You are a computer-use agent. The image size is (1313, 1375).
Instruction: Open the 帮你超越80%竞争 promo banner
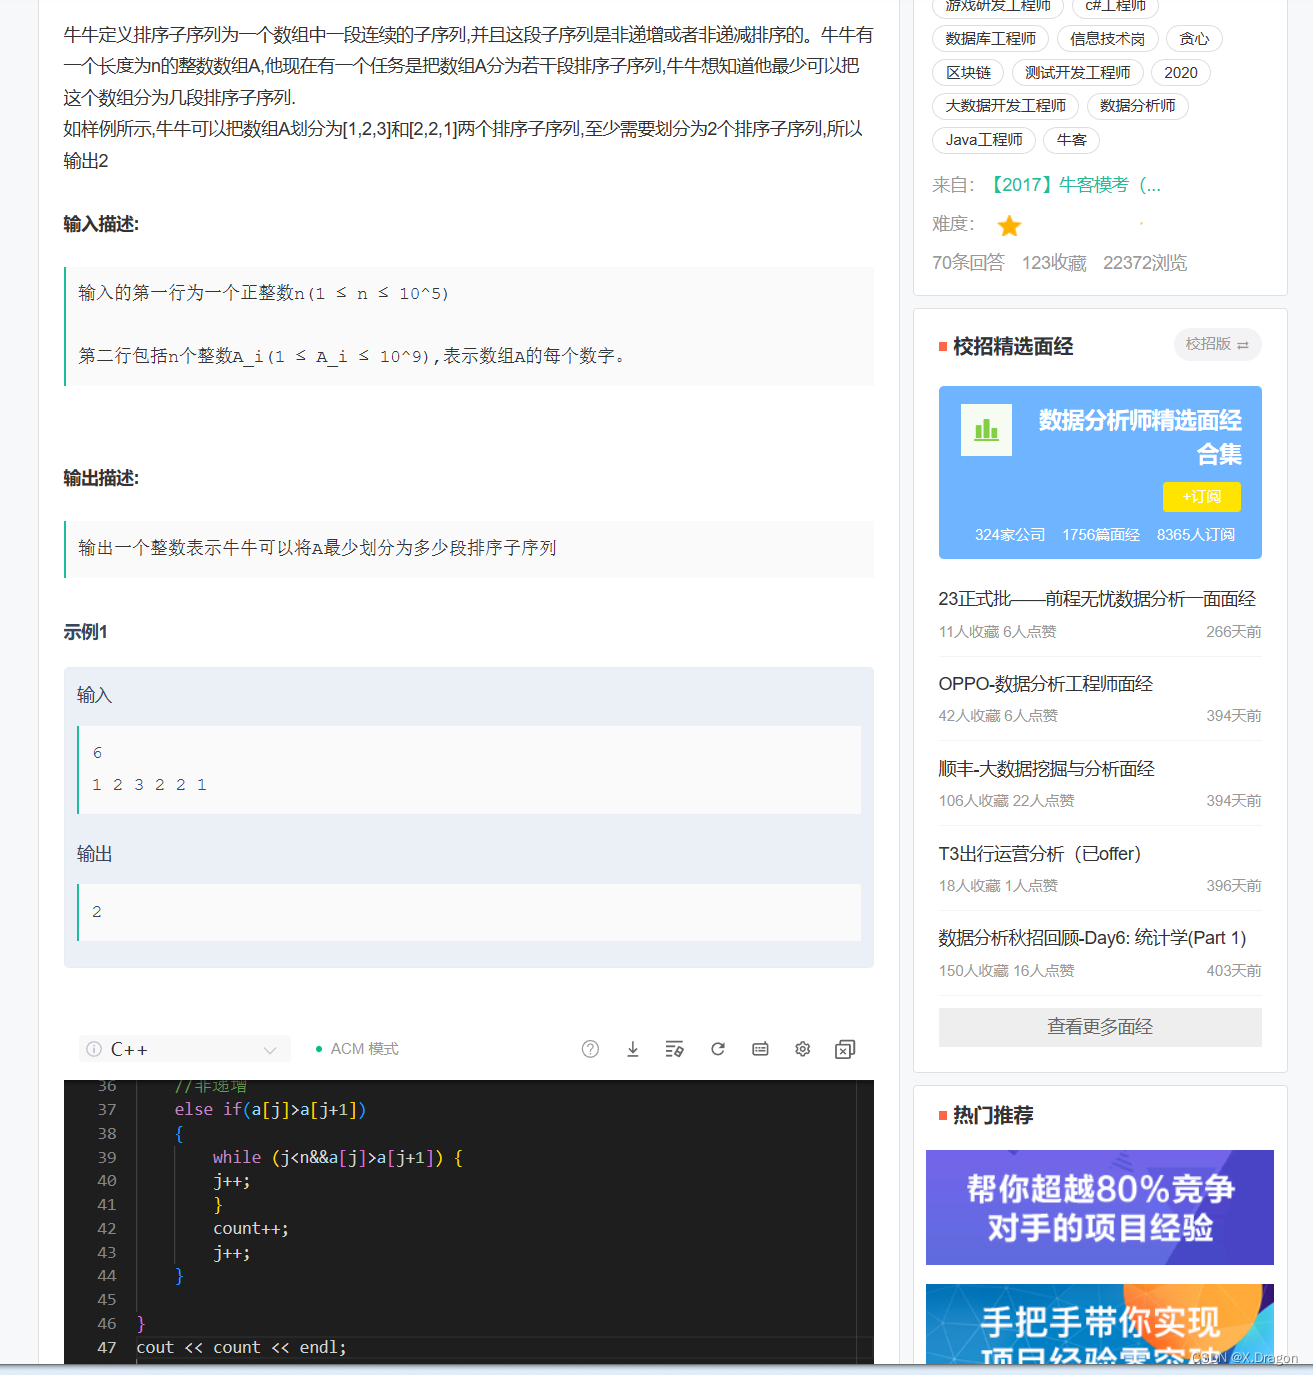coord(1100,1207)
